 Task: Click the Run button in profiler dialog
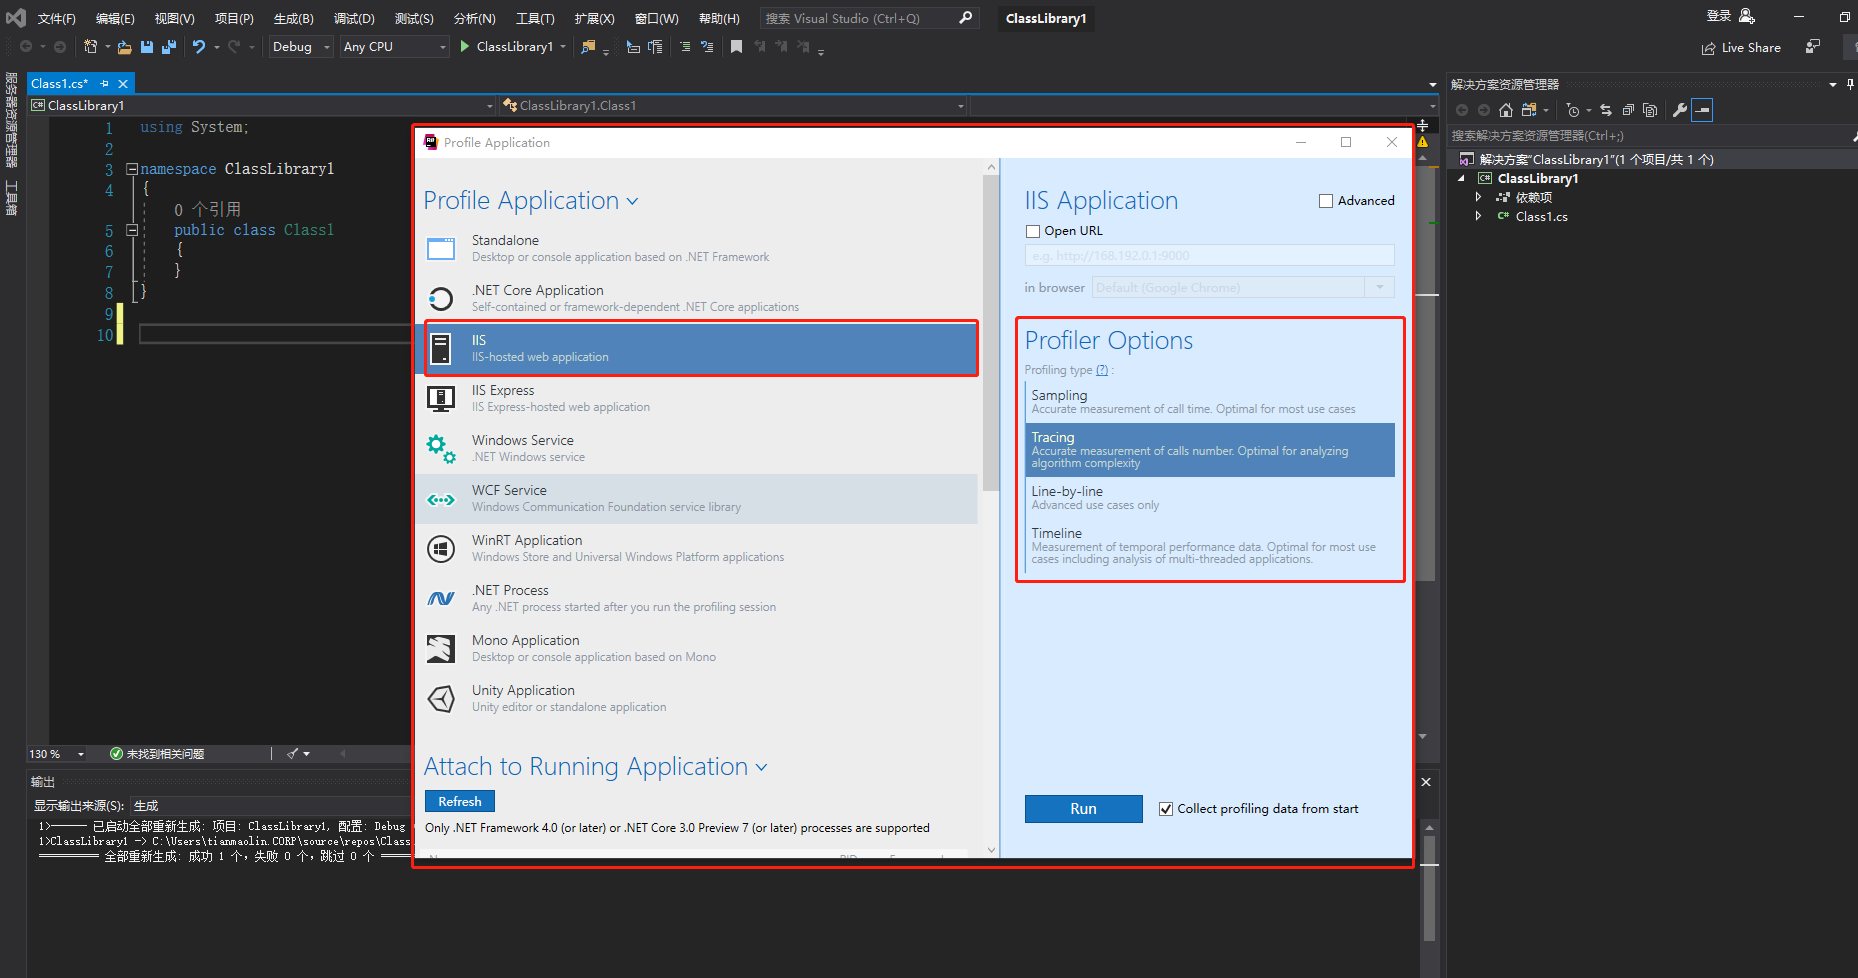[1083, 809]
